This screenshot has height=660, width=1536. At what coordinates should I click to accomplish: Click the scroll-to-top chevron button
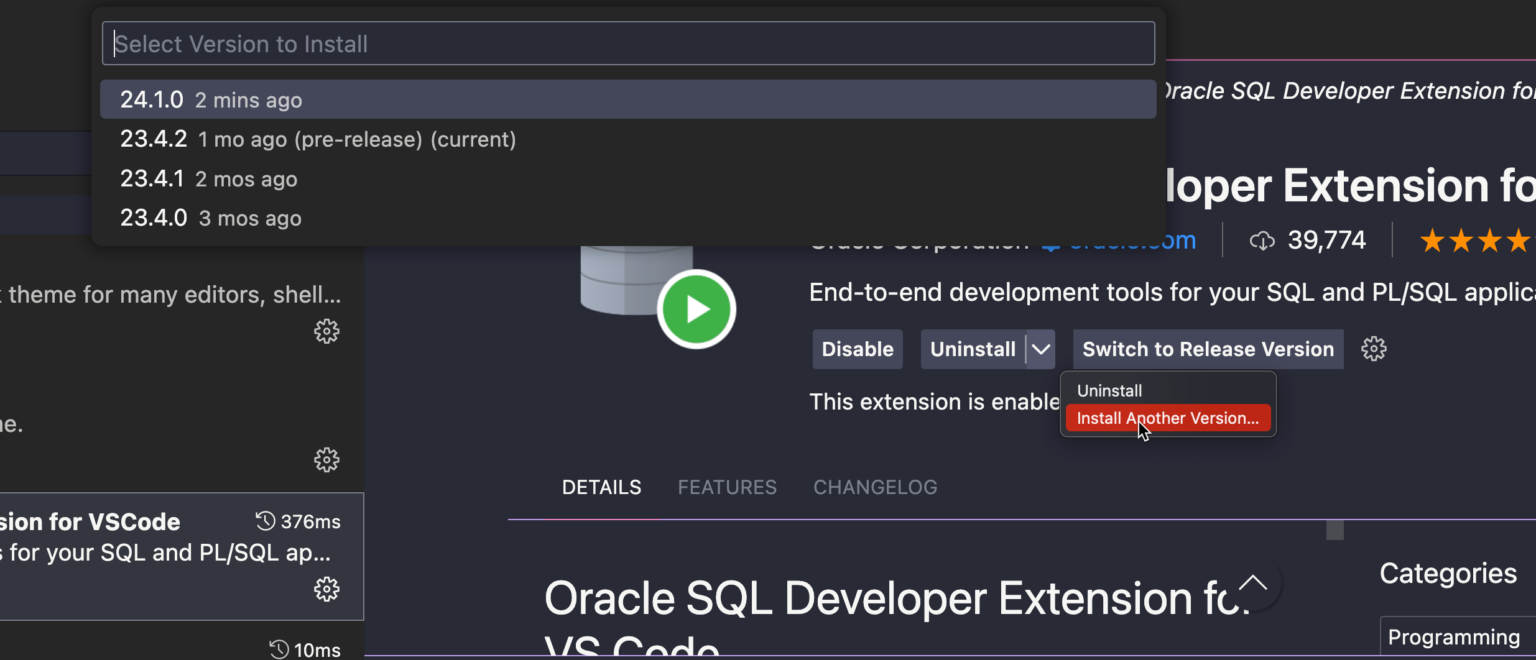[x=1252, y=583]
